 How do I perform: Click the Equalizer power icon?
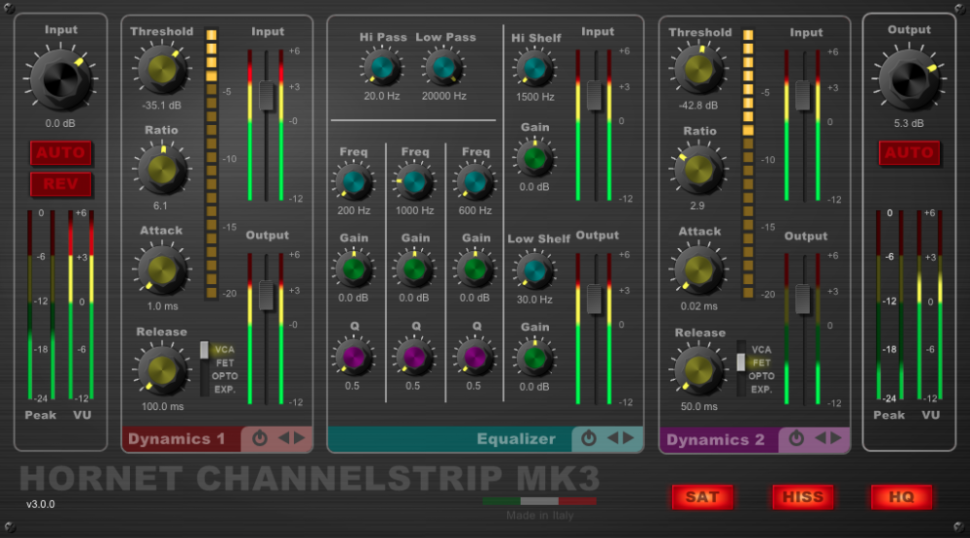[590, 439]
